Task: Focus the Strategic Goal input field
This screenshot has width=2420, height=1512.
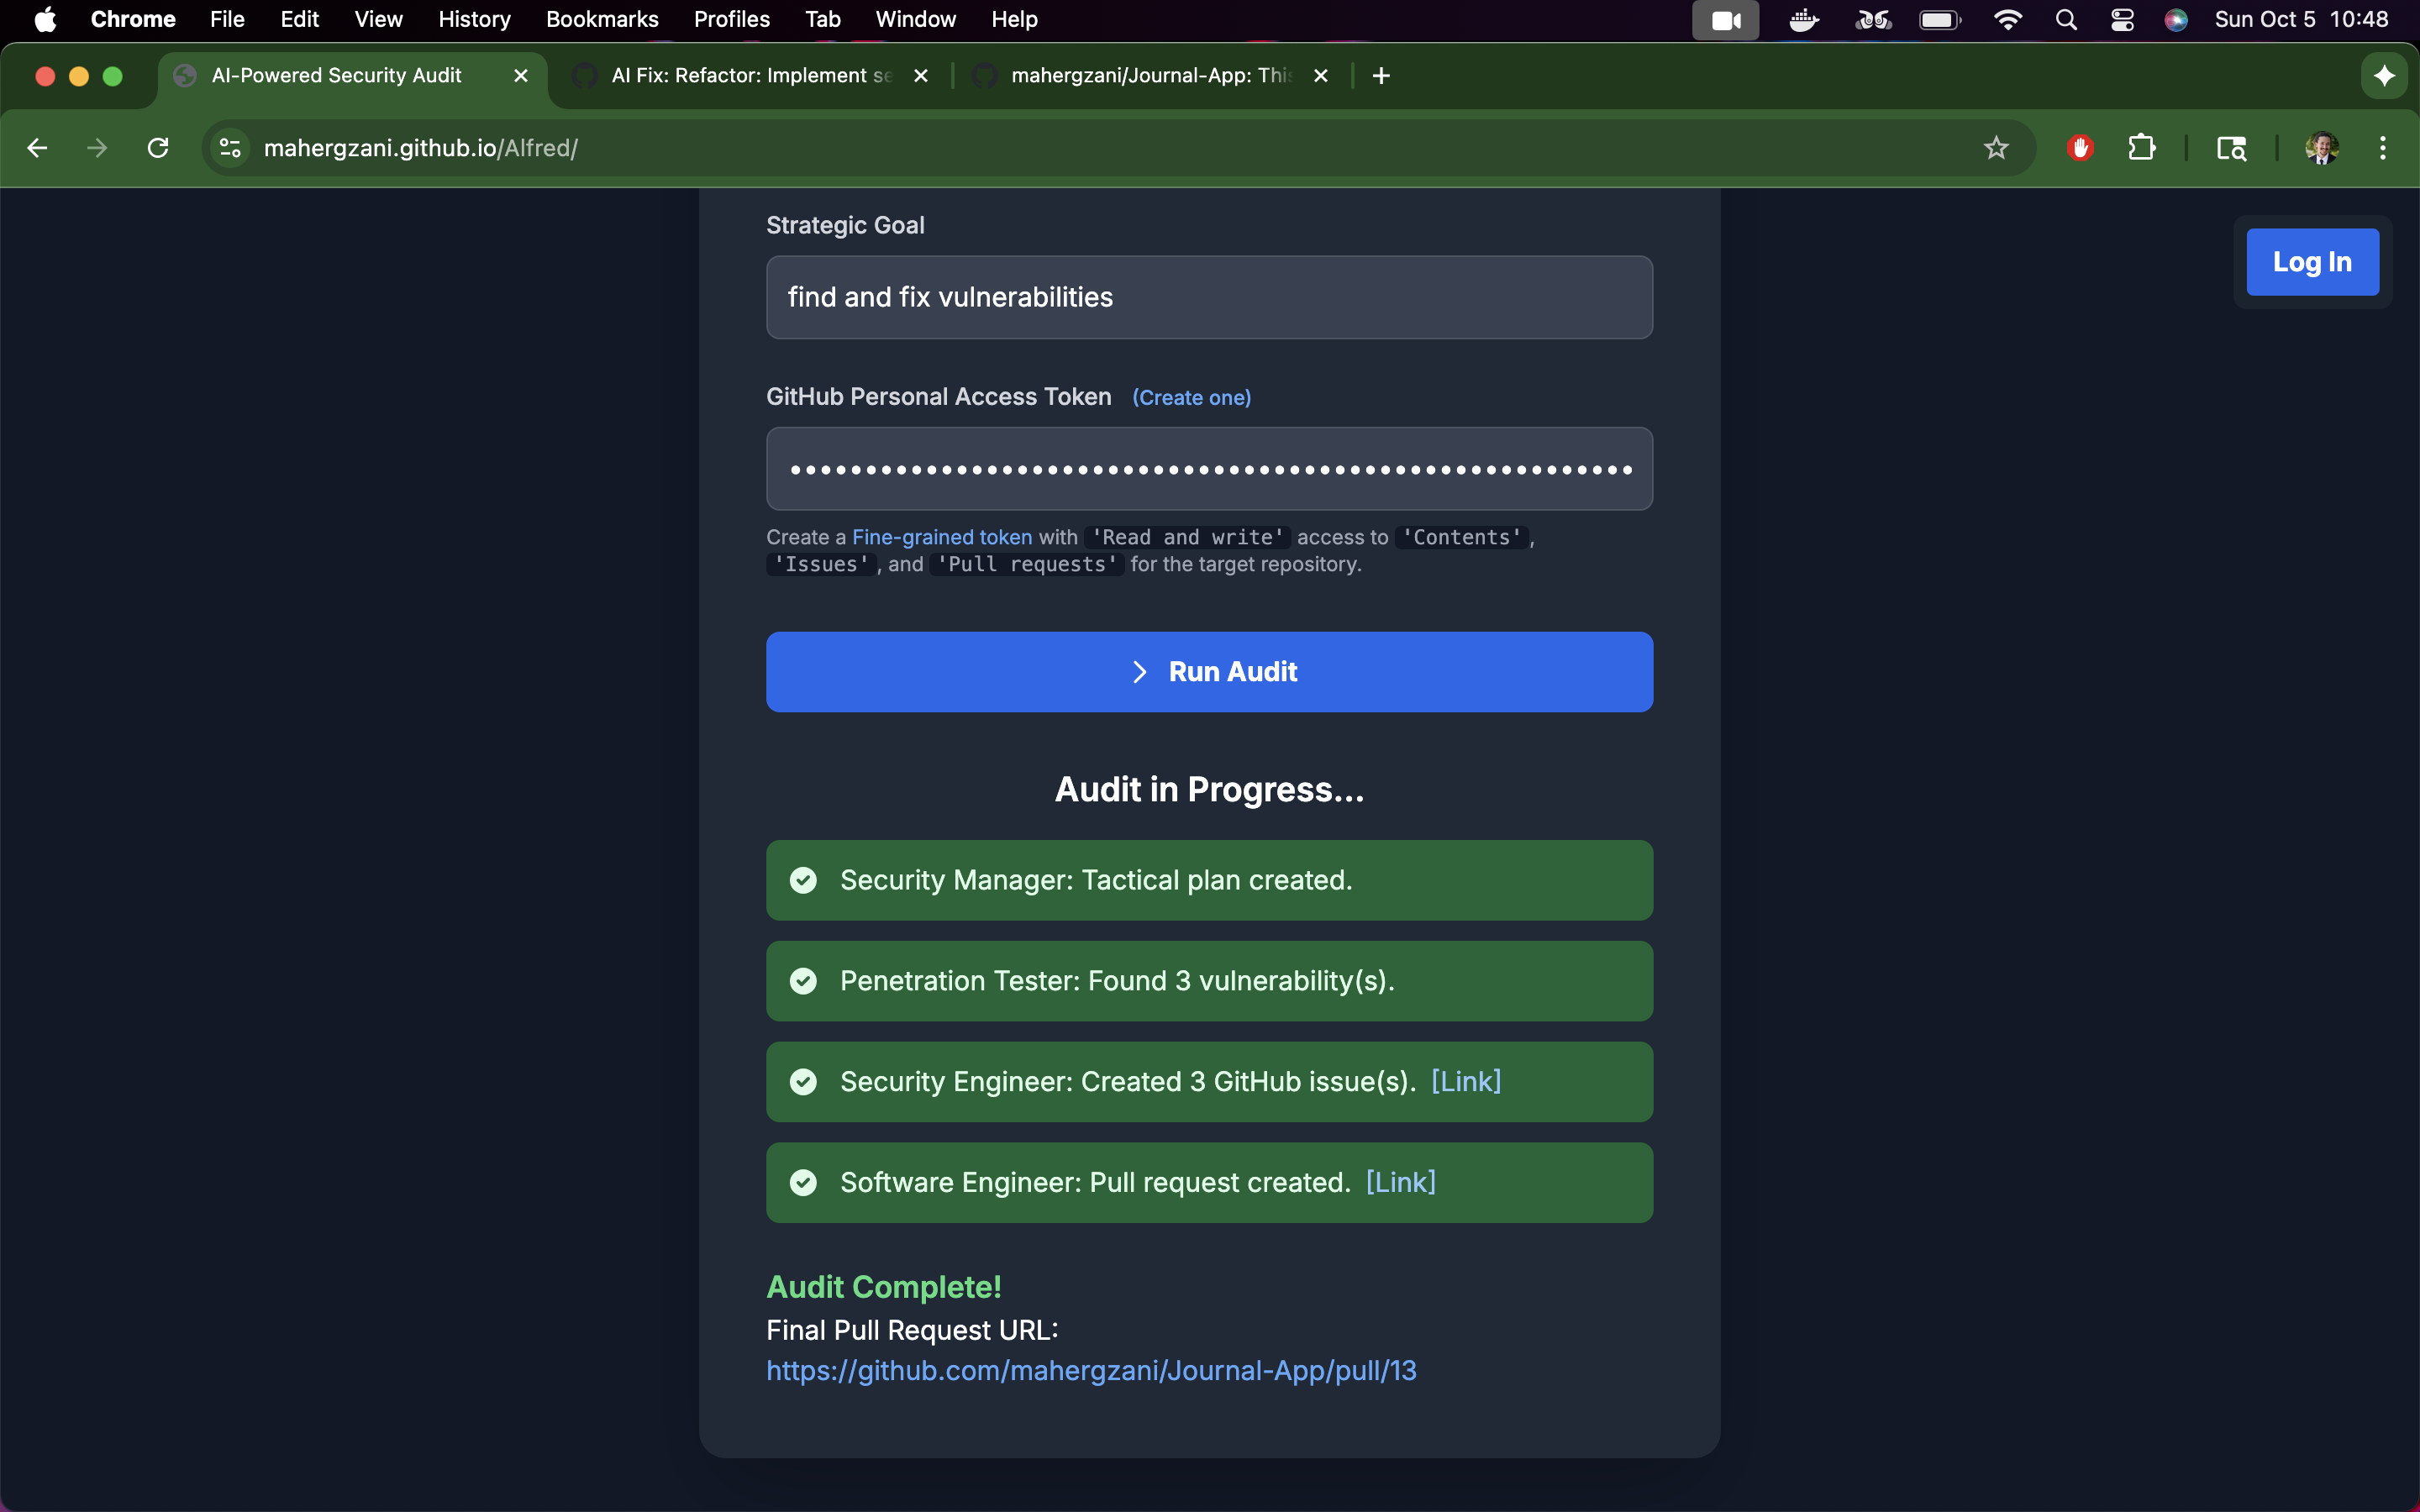Action: point(1209,297)
